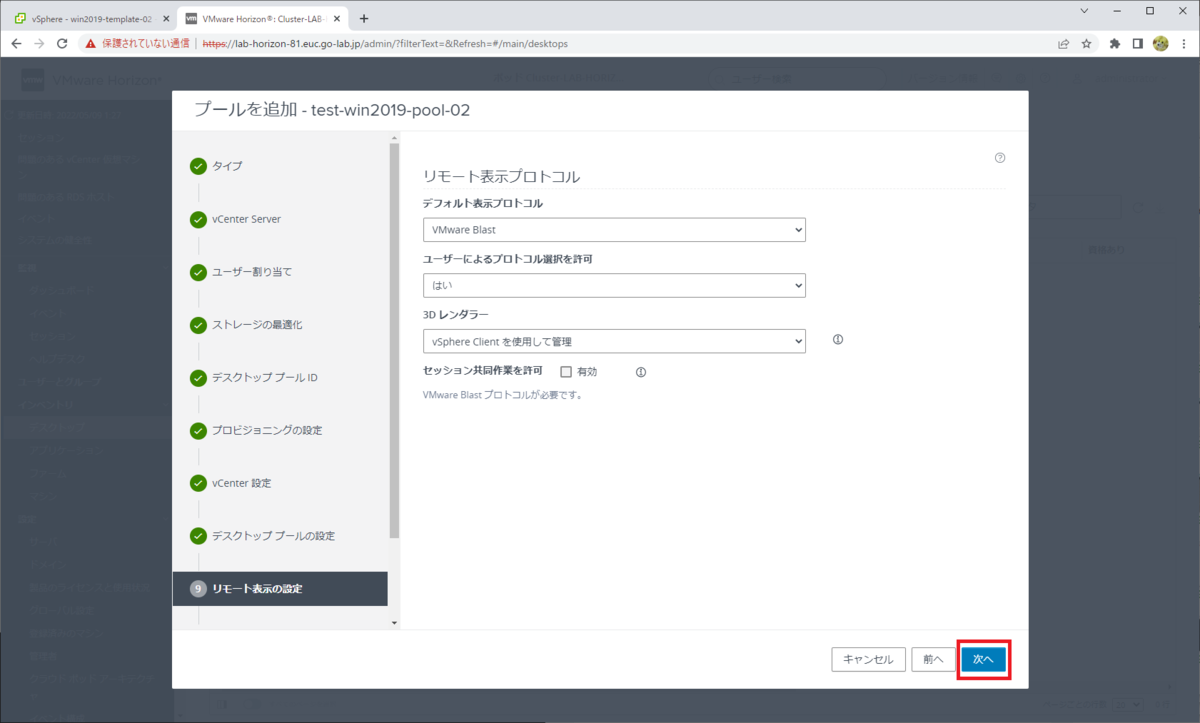Viewport: 1200px width, 723px height.
Task: Click green check icon beside タイプ
Action: point(198,166)
